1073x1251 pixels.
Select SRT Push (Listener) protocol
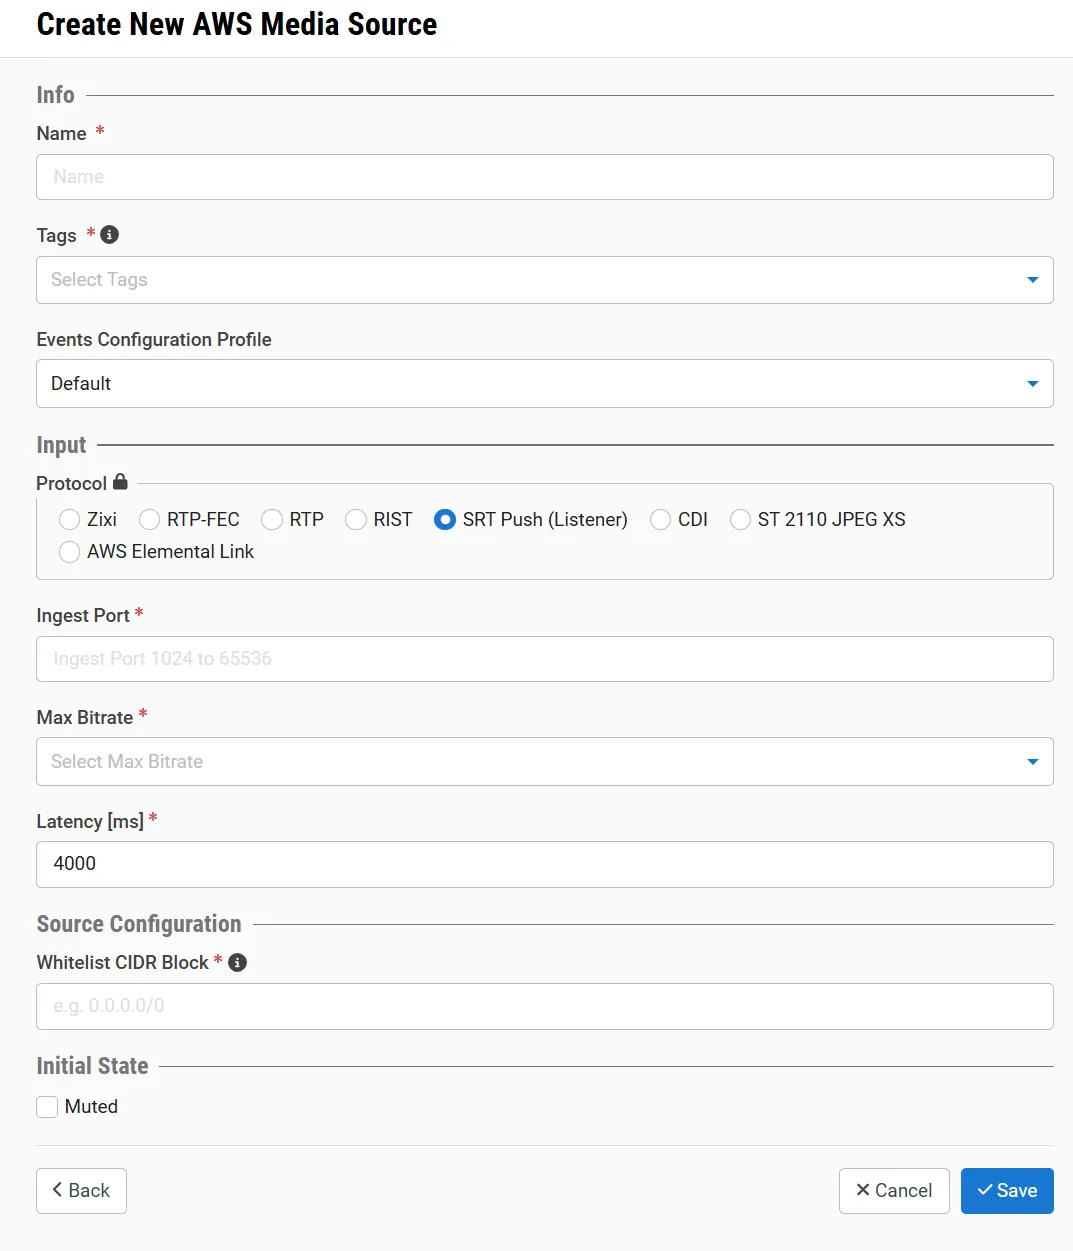[445, 520]
